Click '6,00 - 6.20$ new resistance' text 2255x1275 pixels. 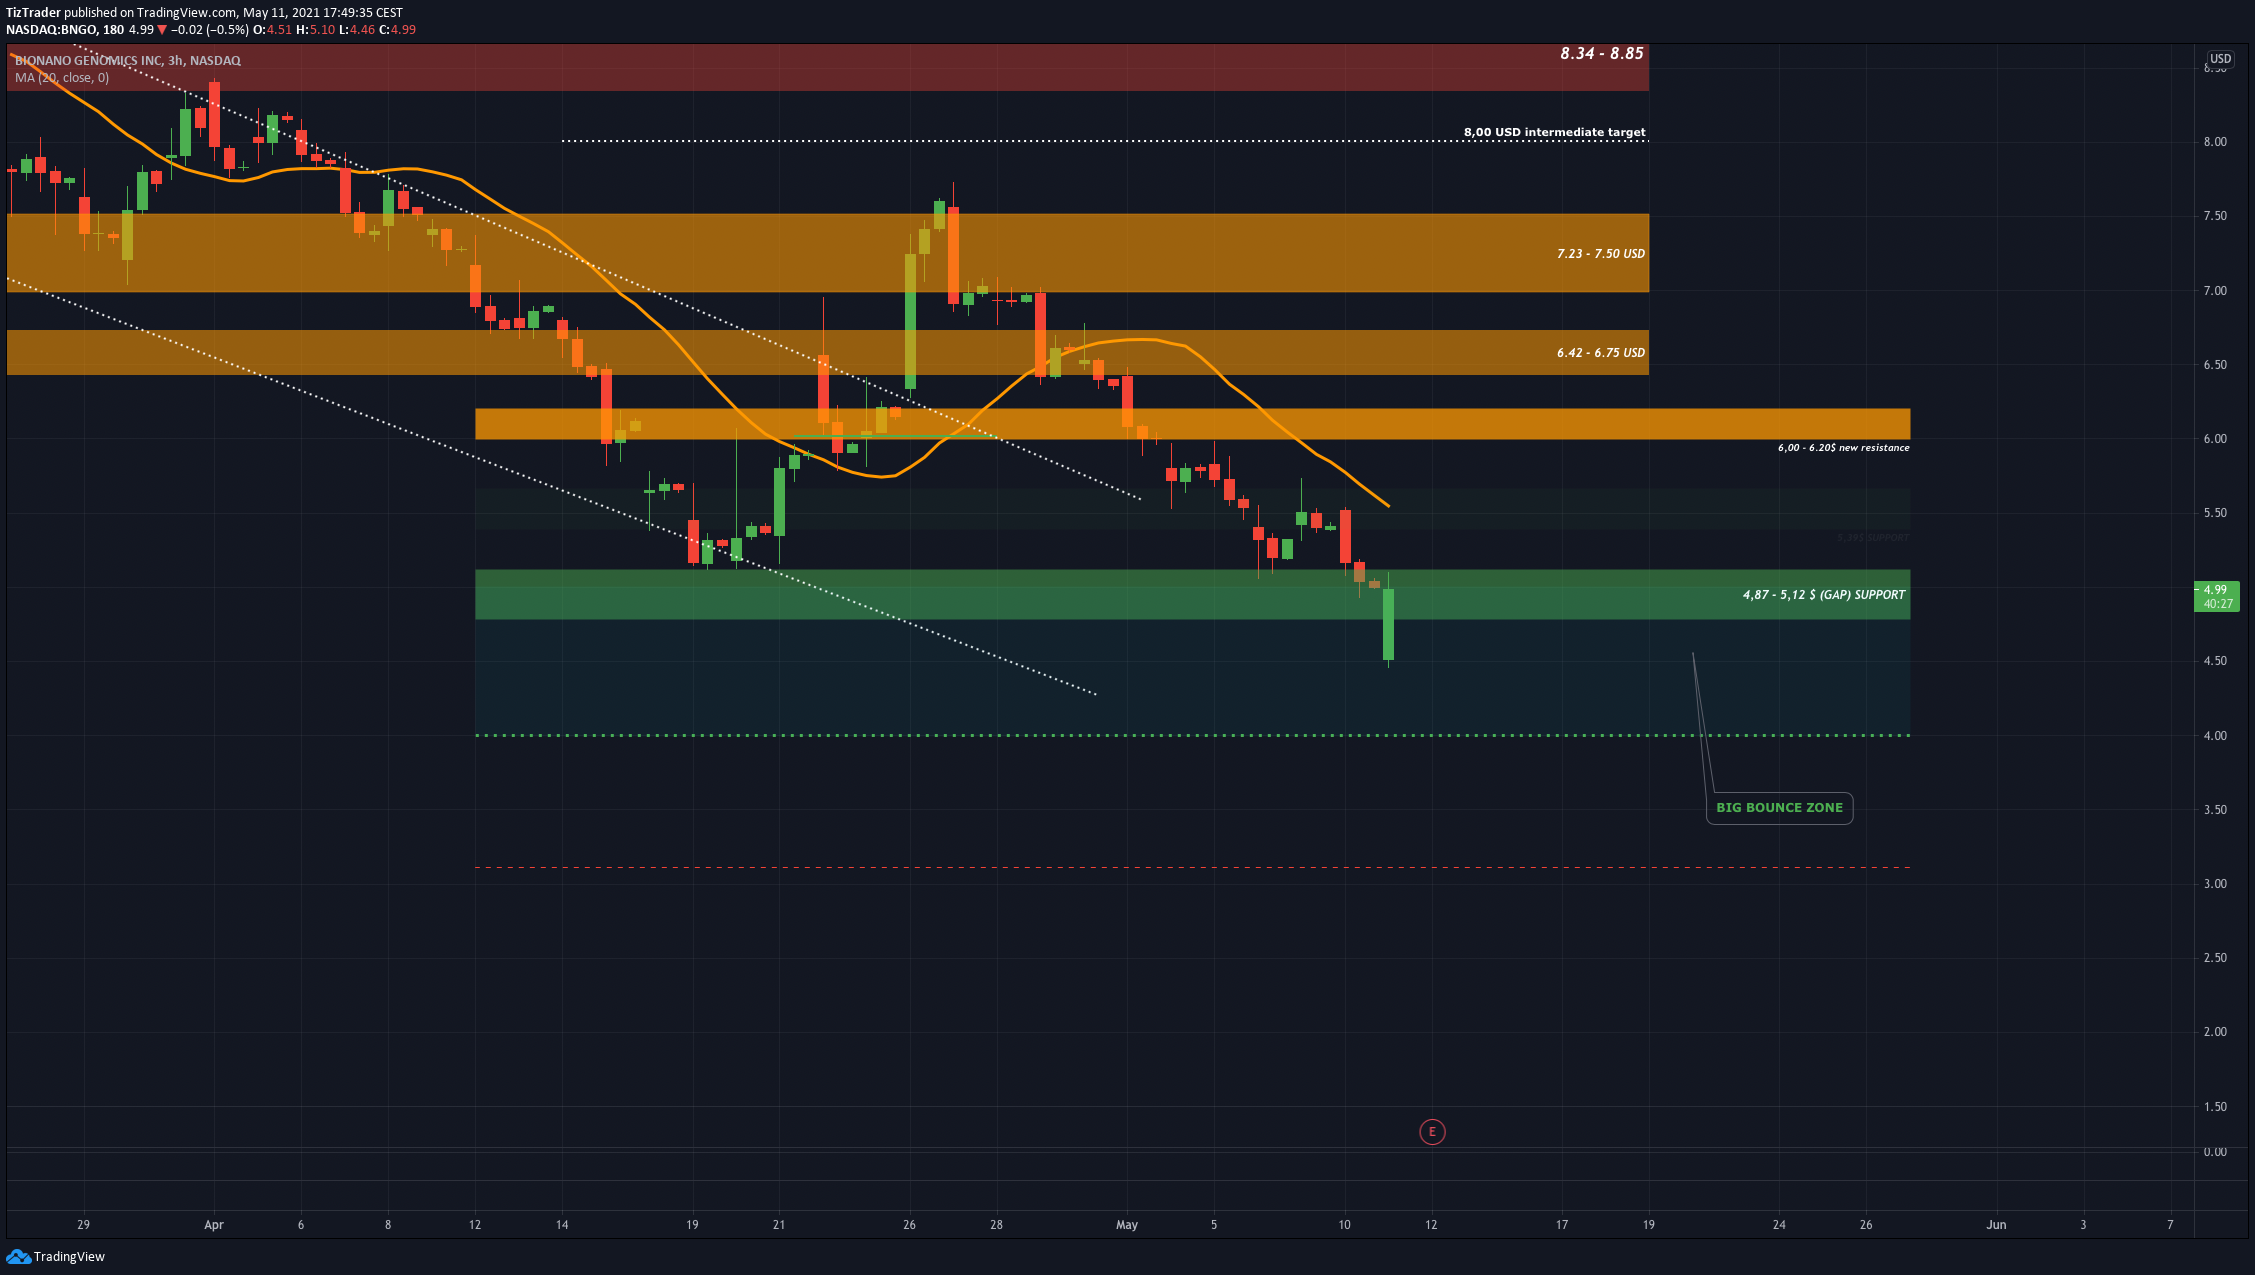click(x=1843, y=448)
